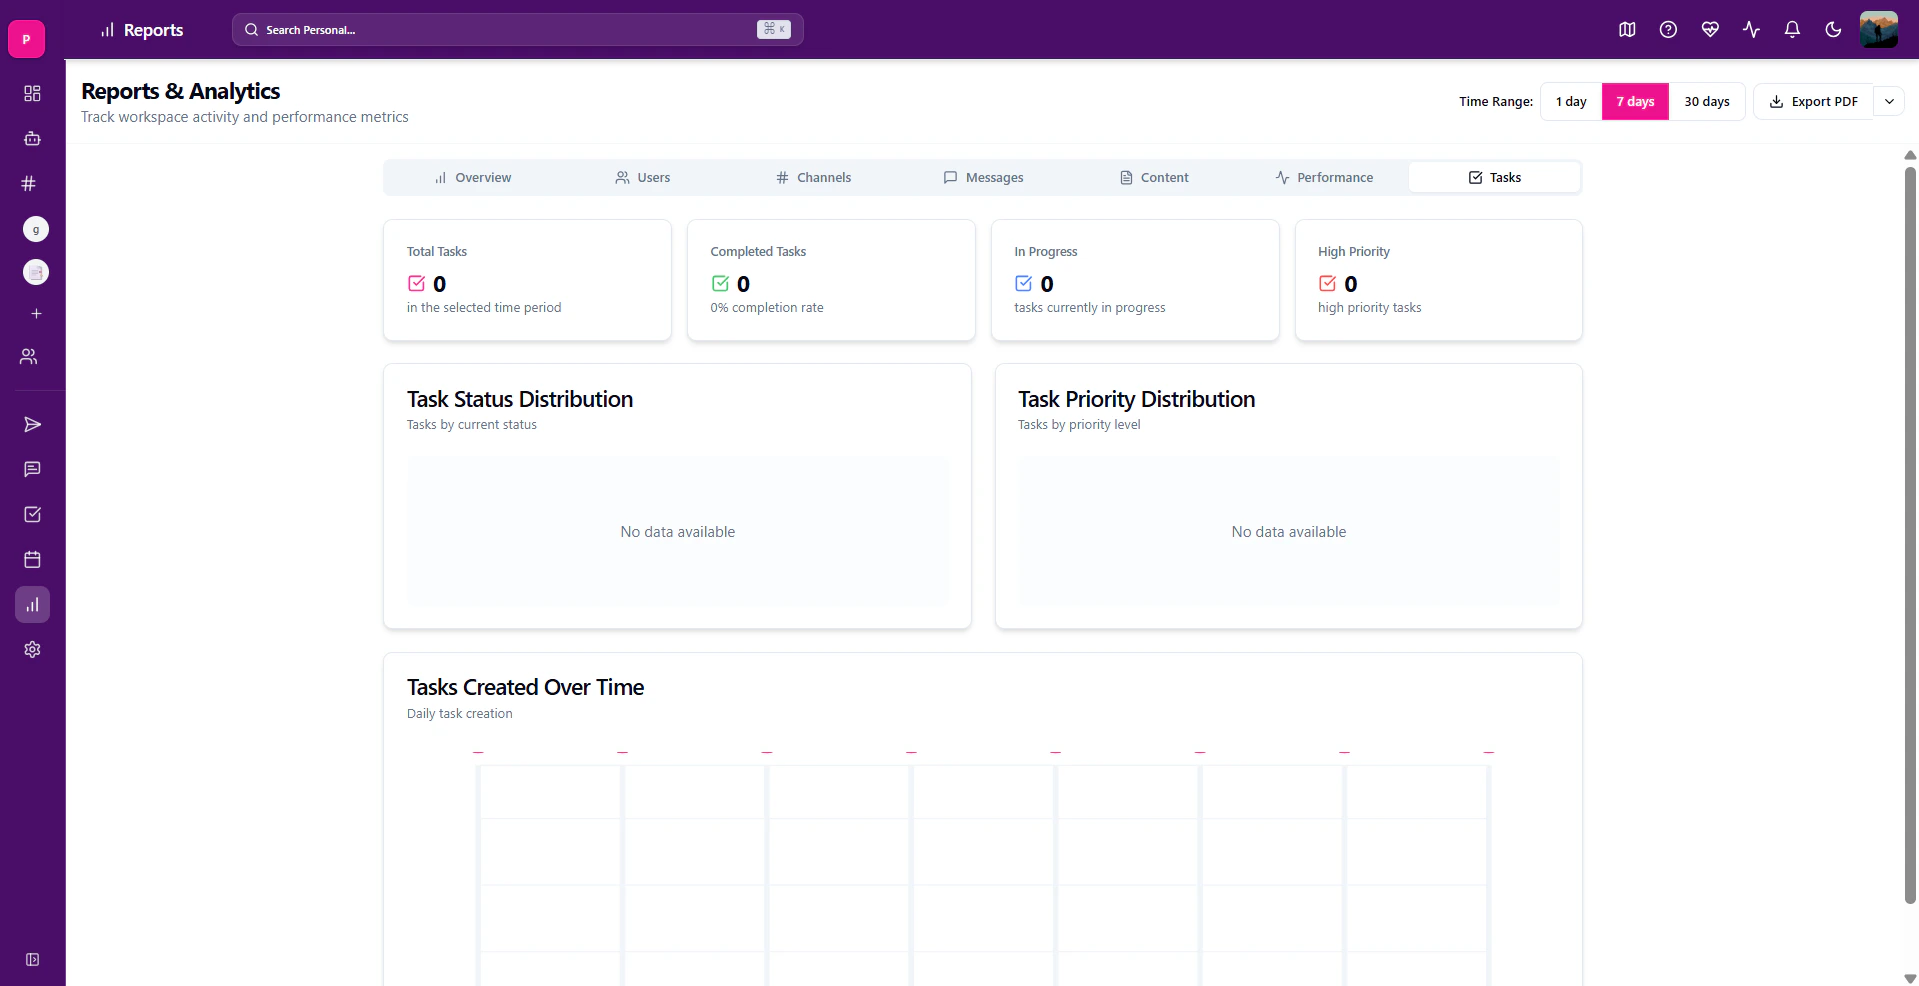Switch to the Messages tab
The width and height of the screenshot is (1919, 986).
(x=984, y=178)
